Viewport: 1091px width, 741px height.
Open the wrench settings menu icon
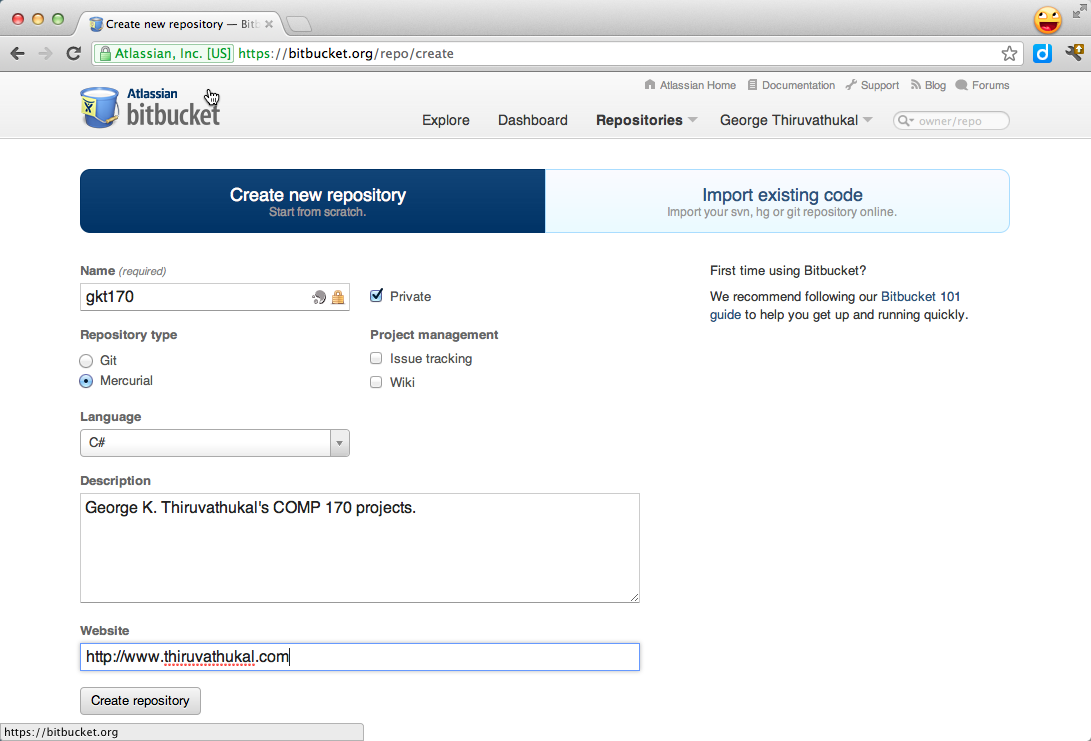[x=1075, y=54]
